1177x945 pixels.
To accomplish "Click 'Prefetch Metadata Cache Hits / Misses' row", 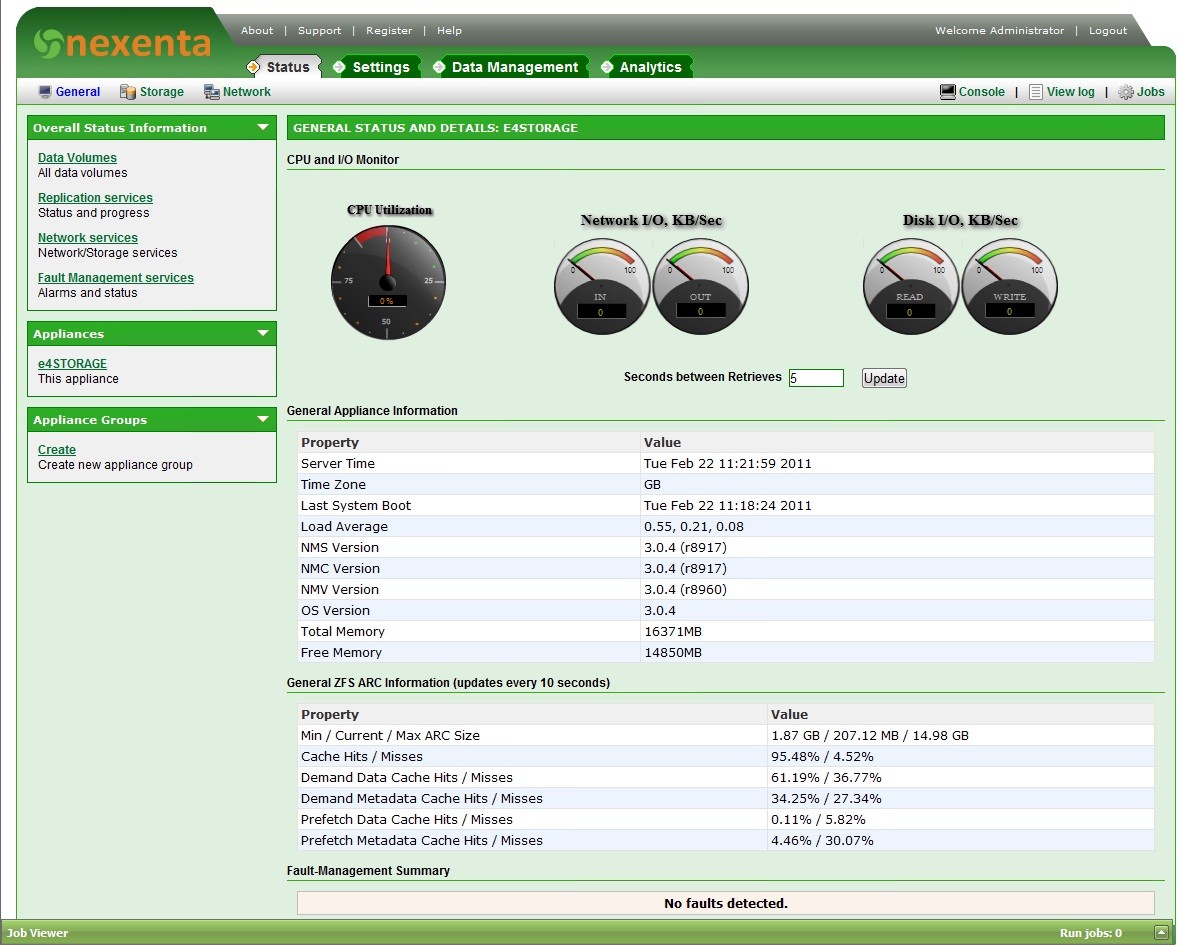I will pos(727,841).
